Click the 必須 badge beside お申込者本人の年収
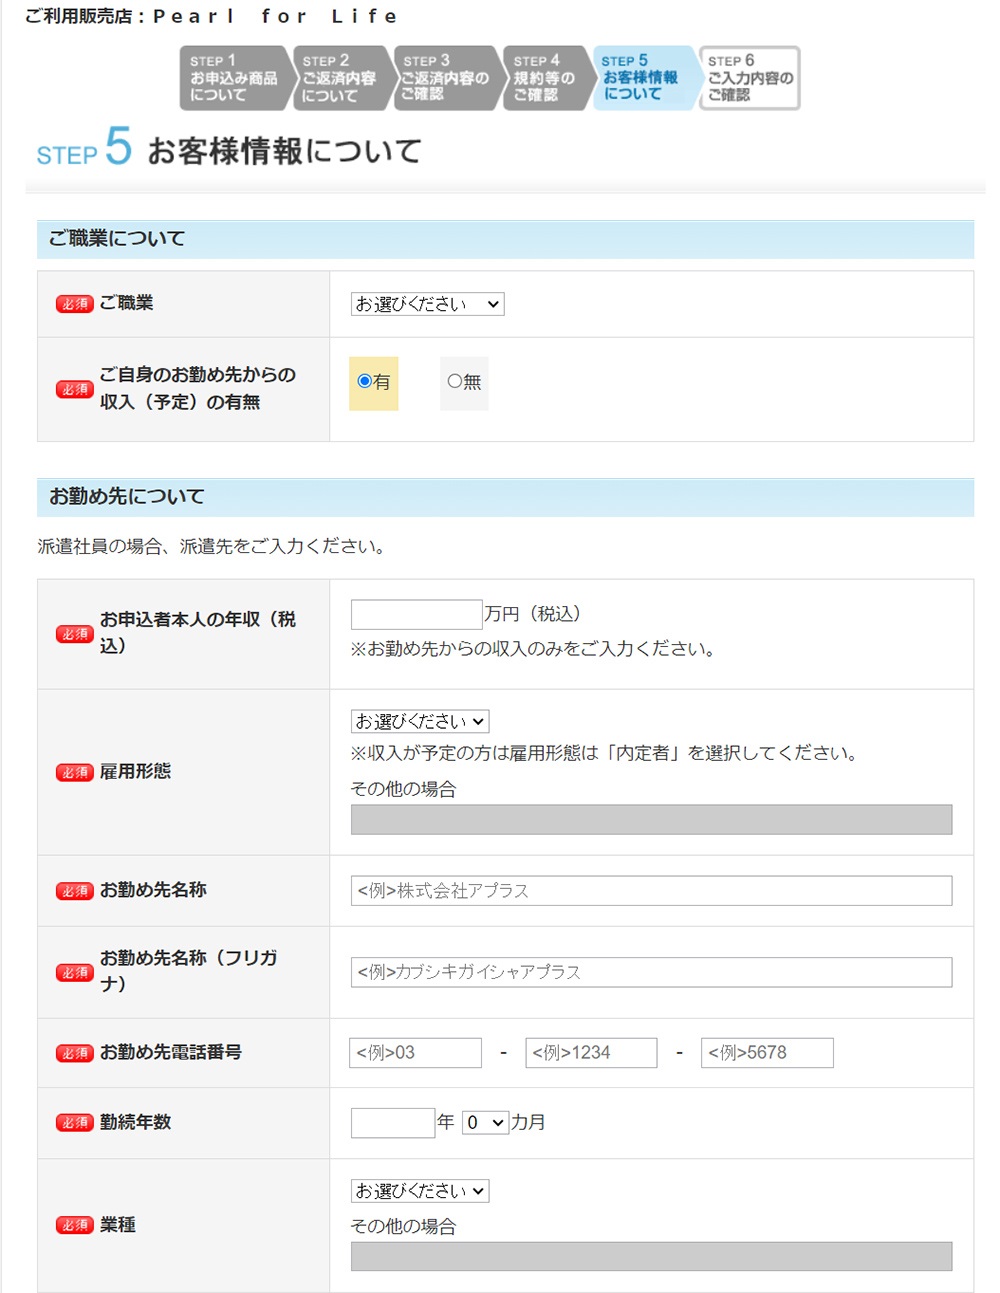1000x1293 pixels. 73,634
